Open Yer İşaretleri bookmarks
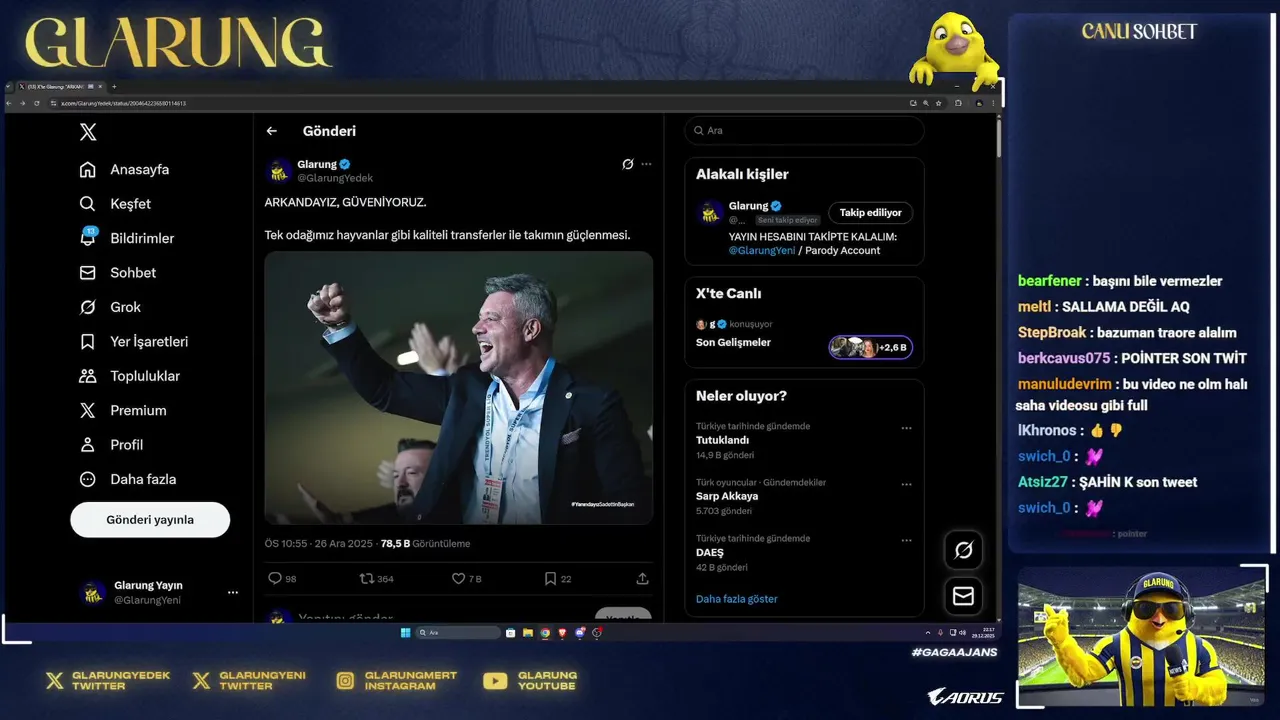The height and width of the screenshot is (720, 1280). [134, 341]
